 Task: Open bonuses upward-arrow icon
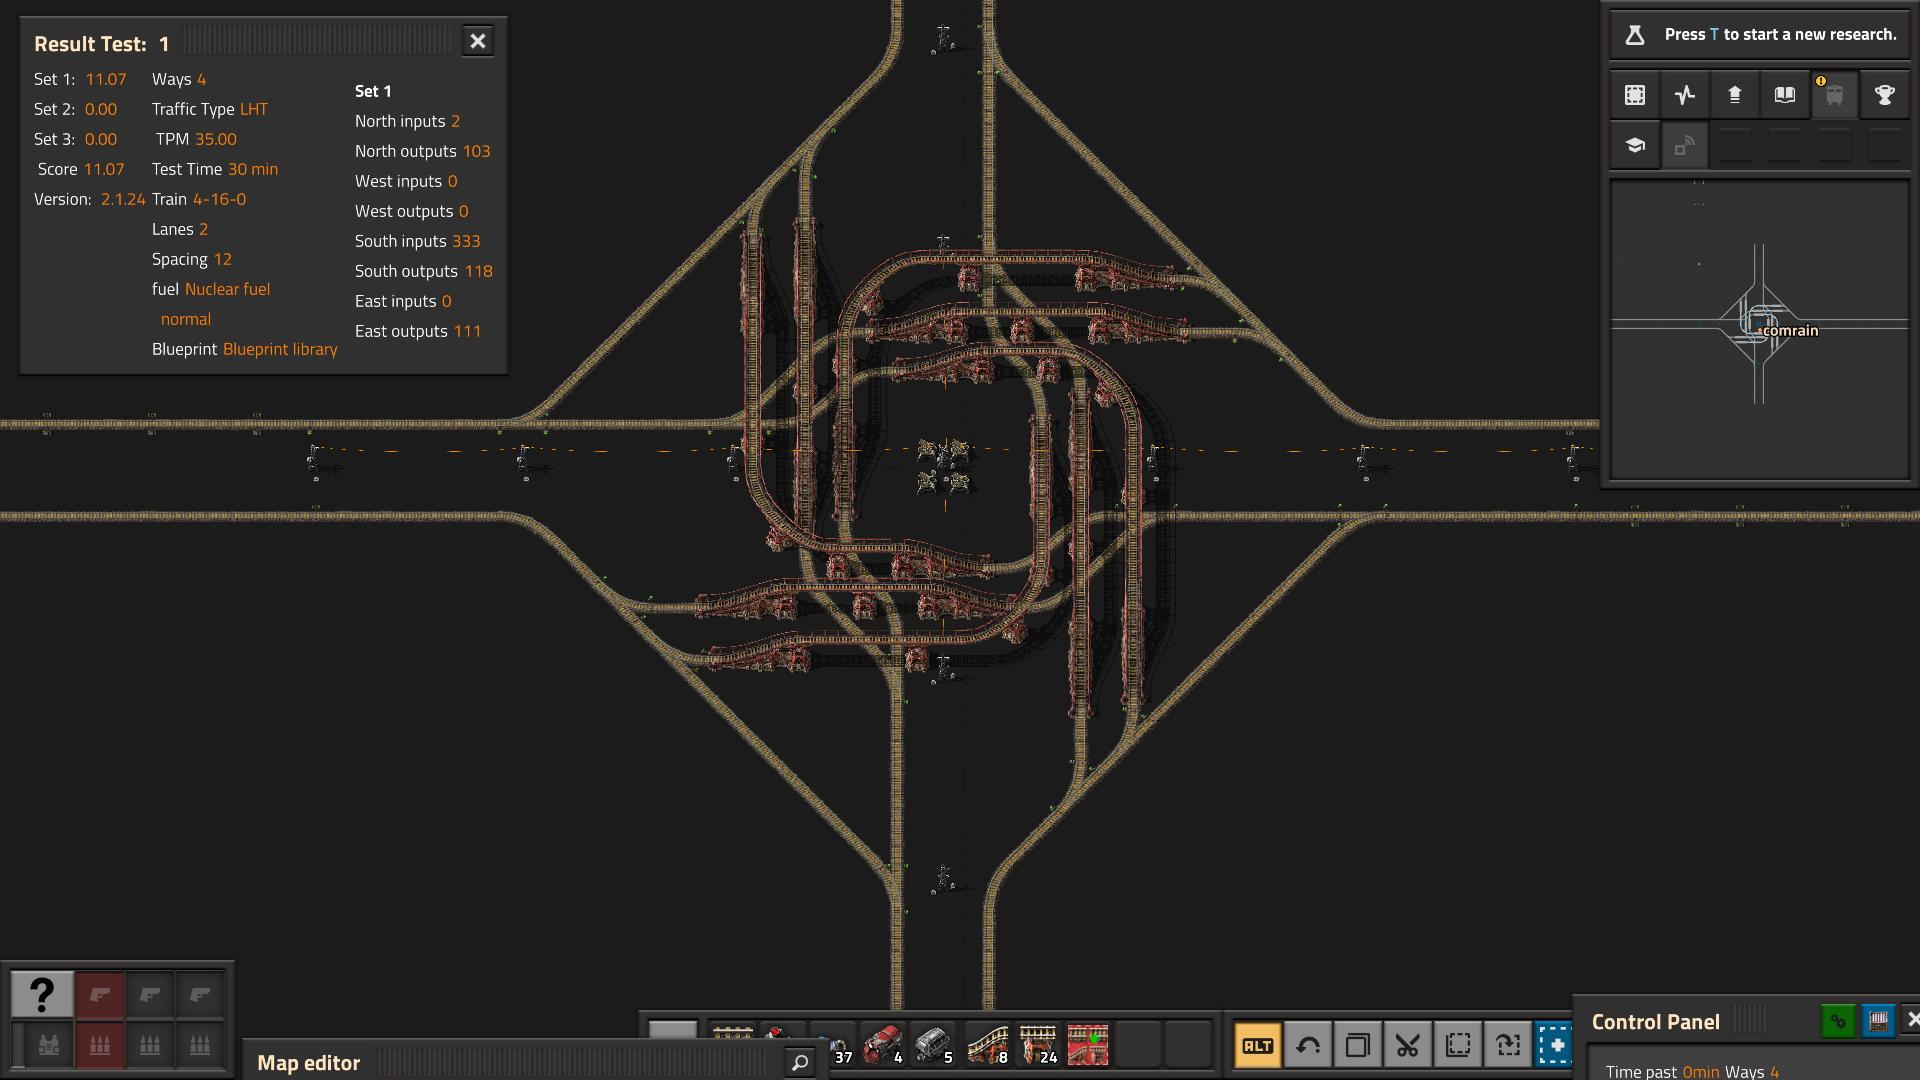(x=1735, y=95)
